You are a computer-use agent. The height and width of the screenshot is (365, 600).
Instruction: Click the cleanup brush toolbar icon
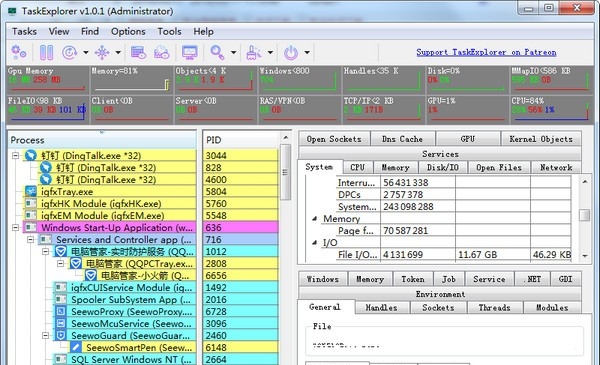[x=253, y=52]
